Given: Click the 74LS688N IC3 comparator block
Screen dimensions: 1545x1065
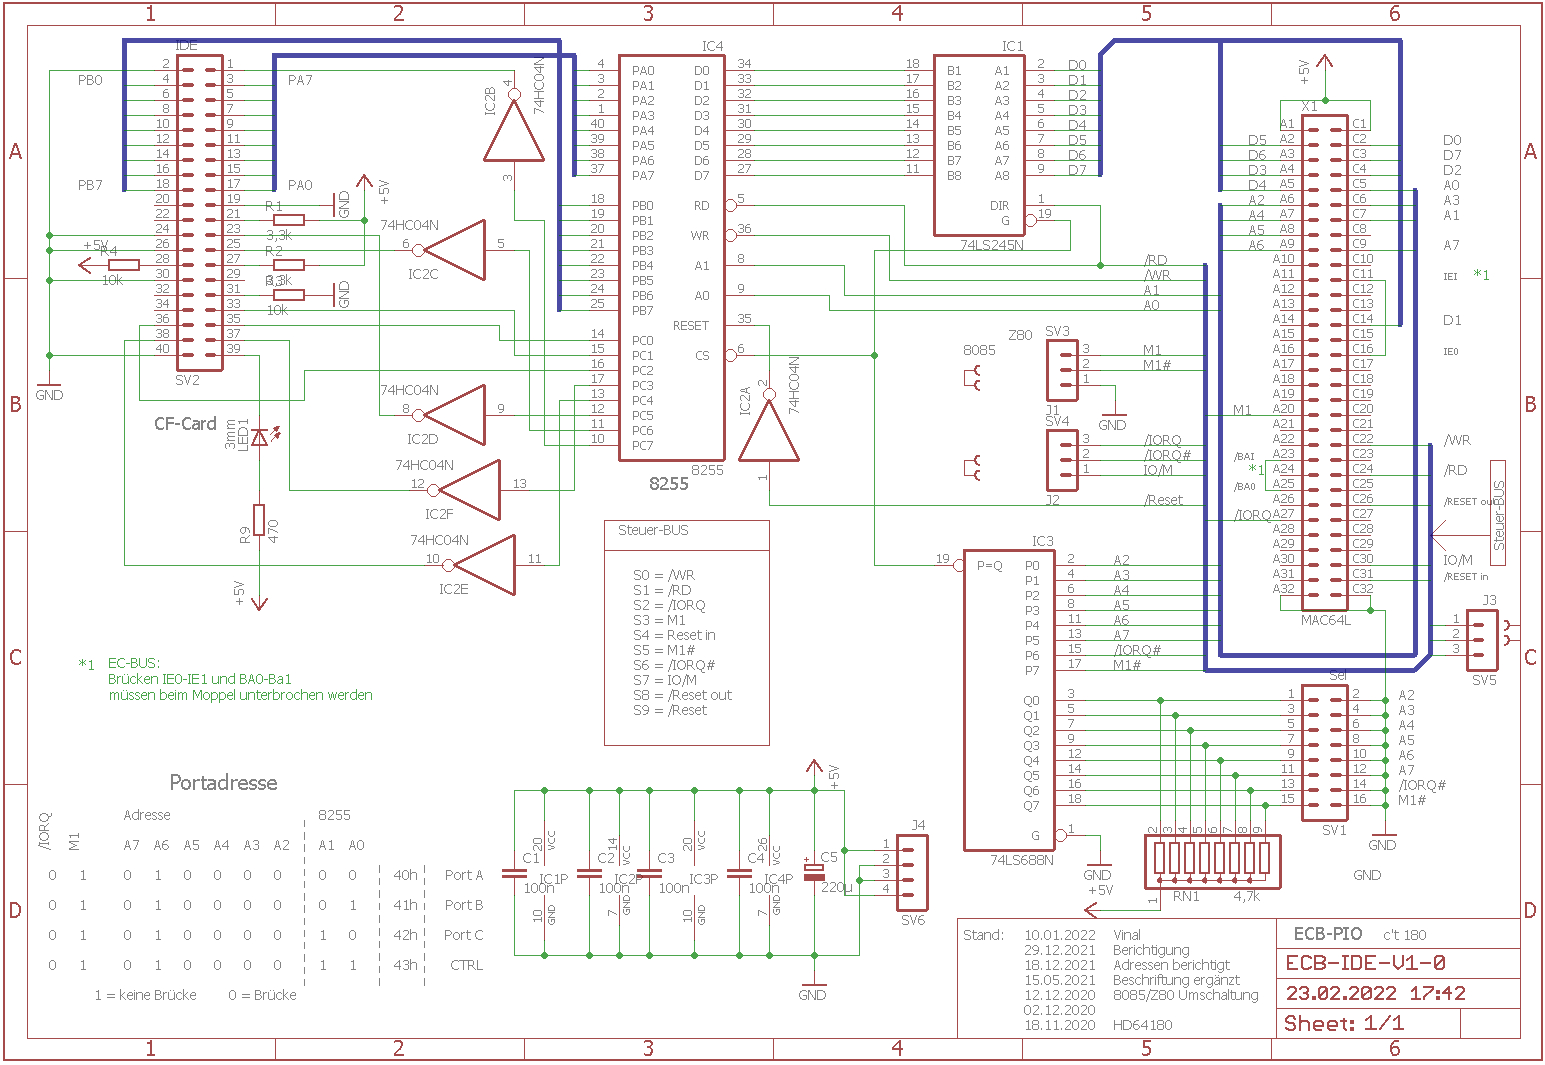Looking at the screenshot, I should (x=1008, y=699).
